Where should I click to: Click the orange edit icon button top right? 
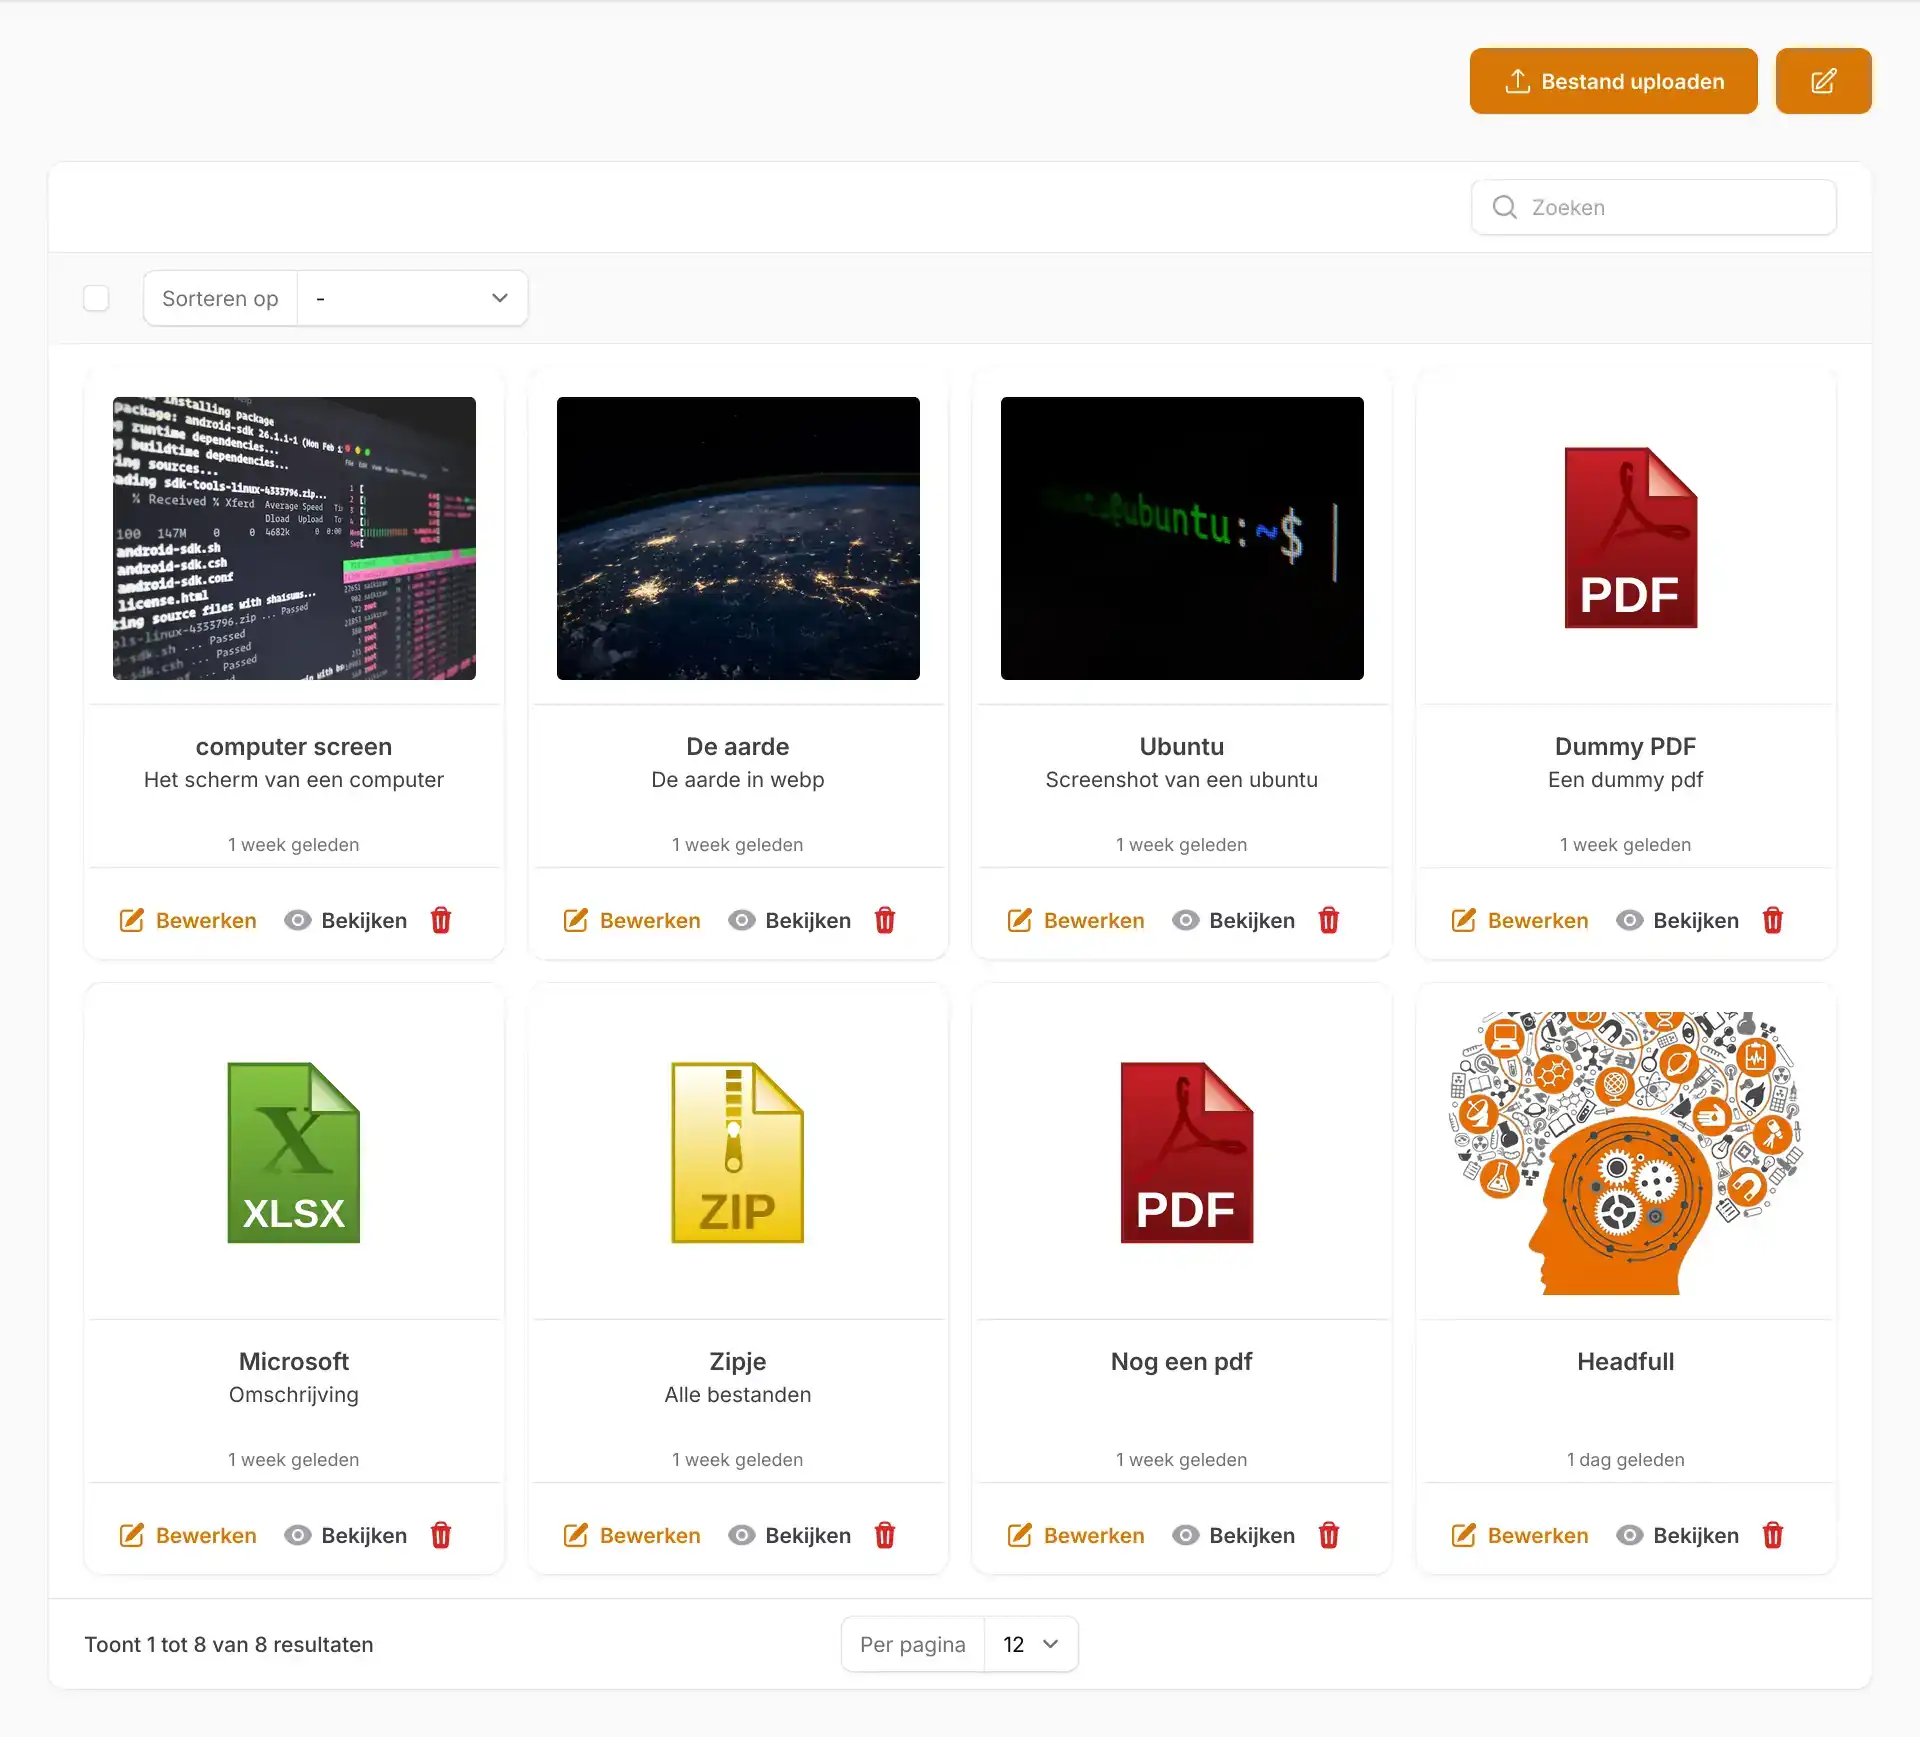(x=1823, y=81)
